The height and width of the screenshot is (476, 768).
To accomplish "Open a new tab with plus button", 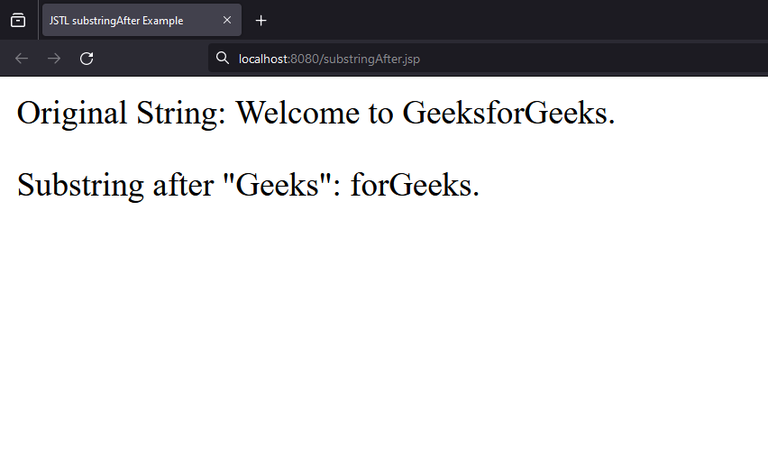I will coord(261,21).
